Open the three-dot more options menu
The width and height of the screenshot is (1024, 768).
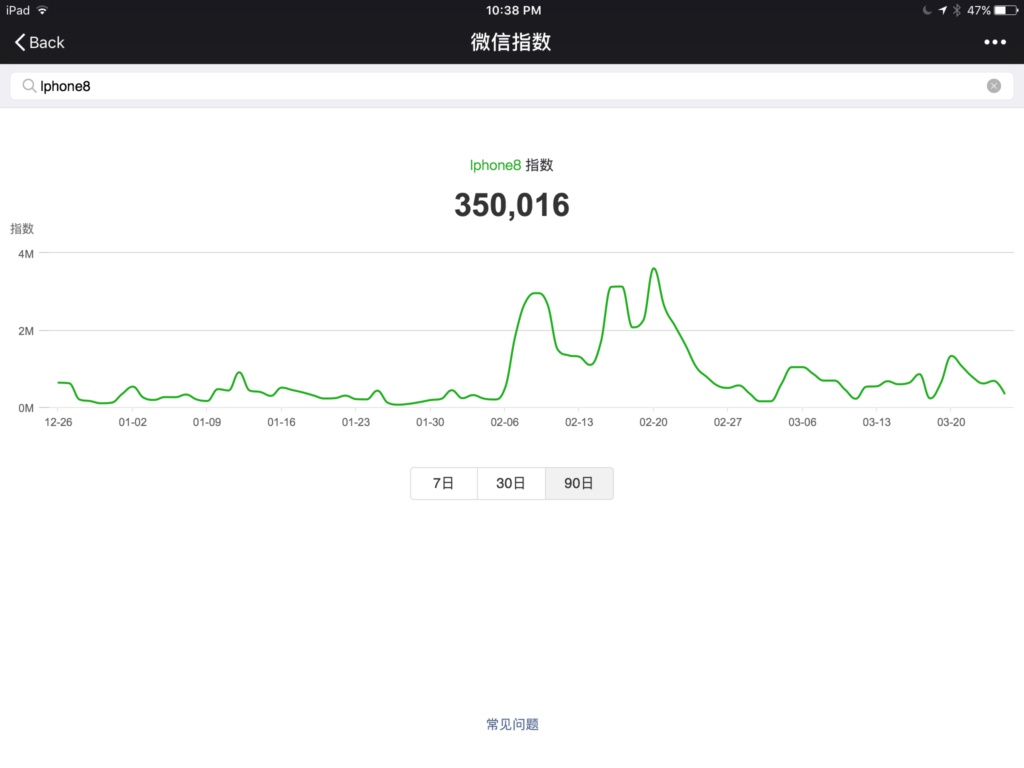(994, 42)
